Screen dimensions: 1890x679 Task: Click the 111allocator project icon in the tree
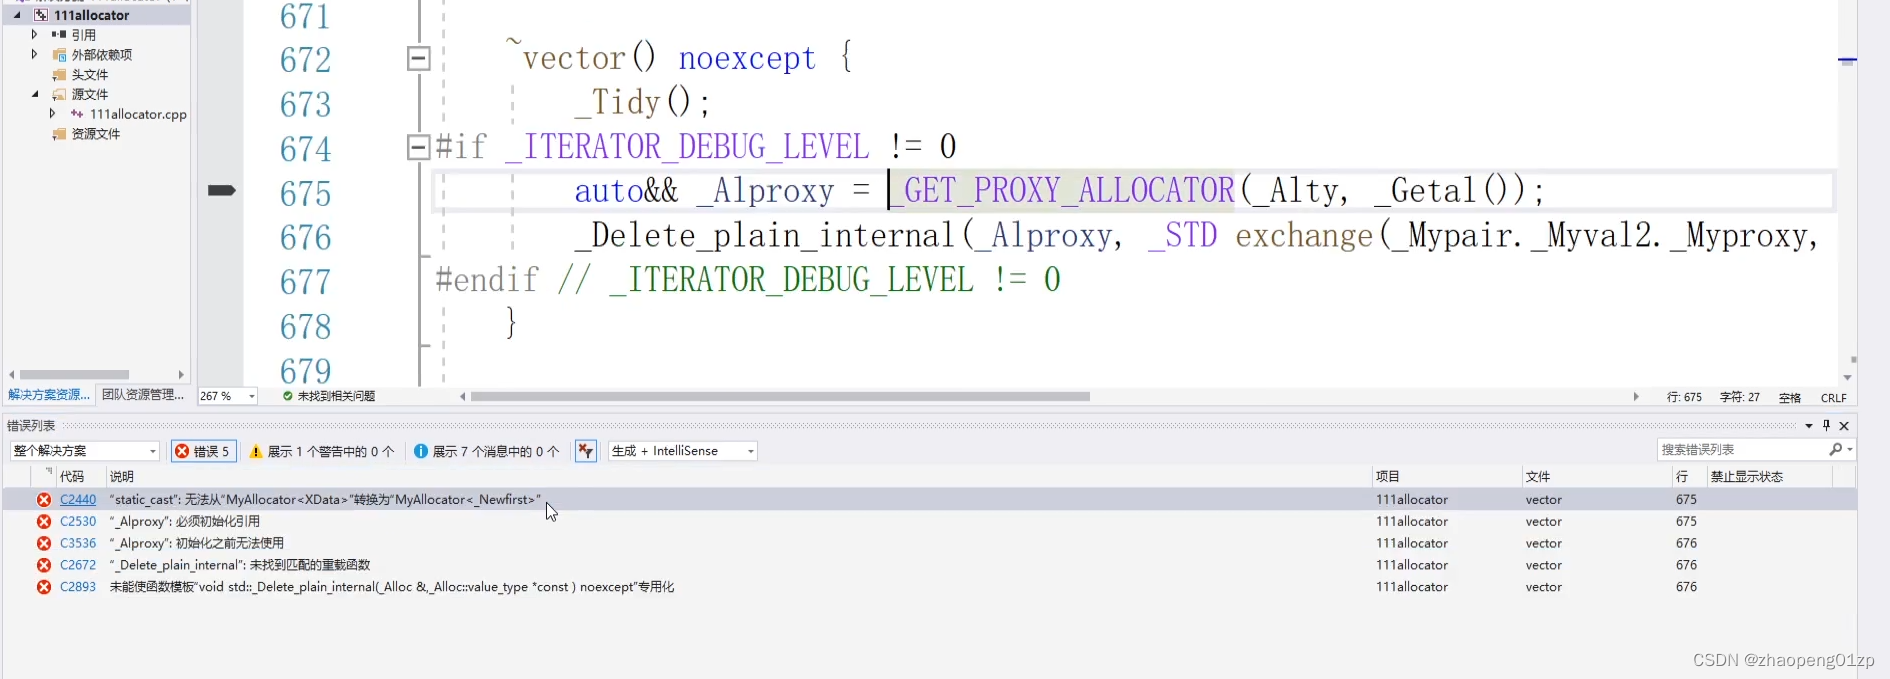coord(41,15)
